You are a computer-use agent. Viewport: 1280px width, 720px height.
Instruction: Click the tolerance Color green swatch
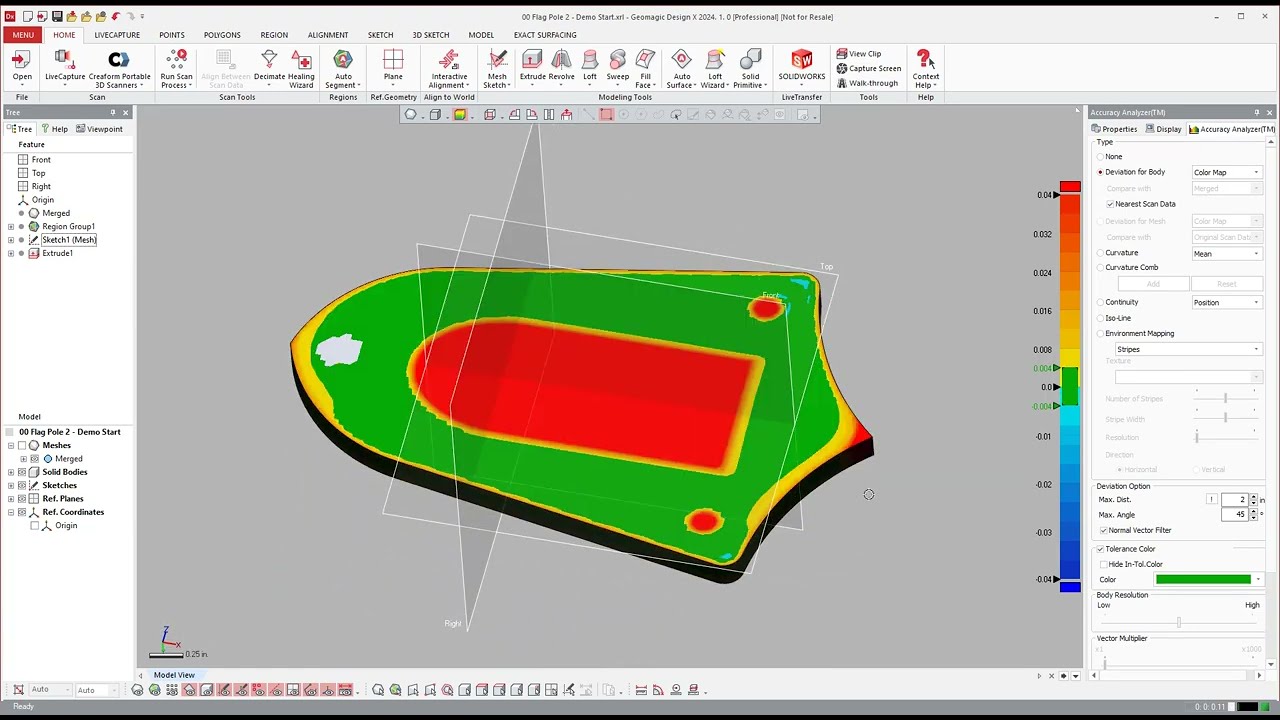pyautogui.click(x=1203, y=580)
